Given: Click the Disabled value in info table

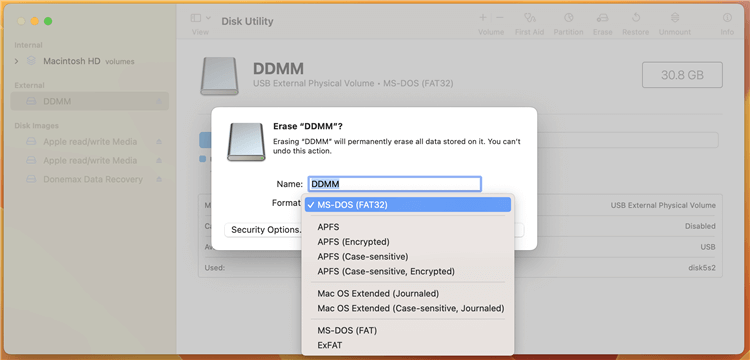Looking at the screenshot, I should [x=700, y=226].
